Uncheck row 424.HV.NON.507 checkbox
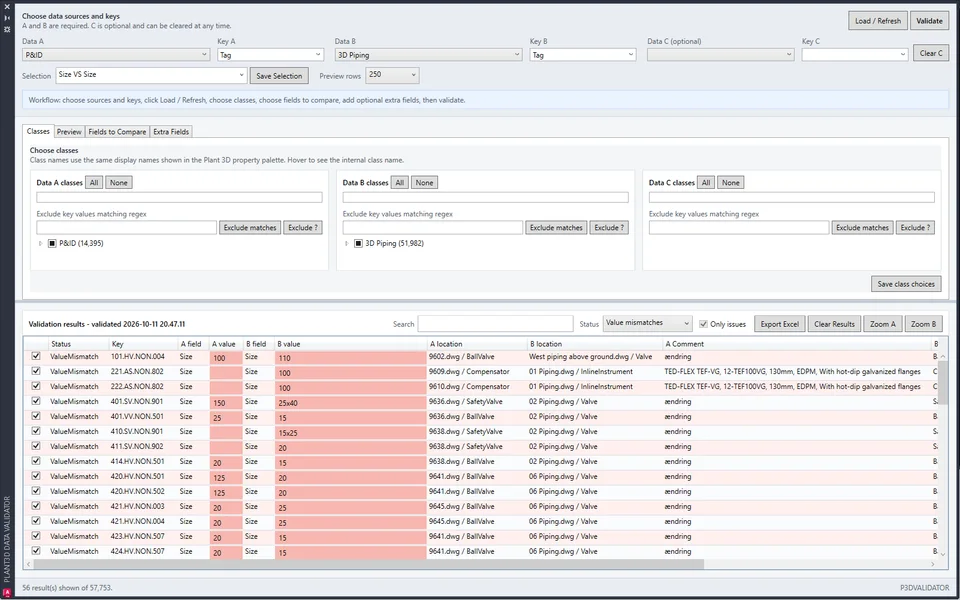Screen dimensions: 960x600 point(36,550)
